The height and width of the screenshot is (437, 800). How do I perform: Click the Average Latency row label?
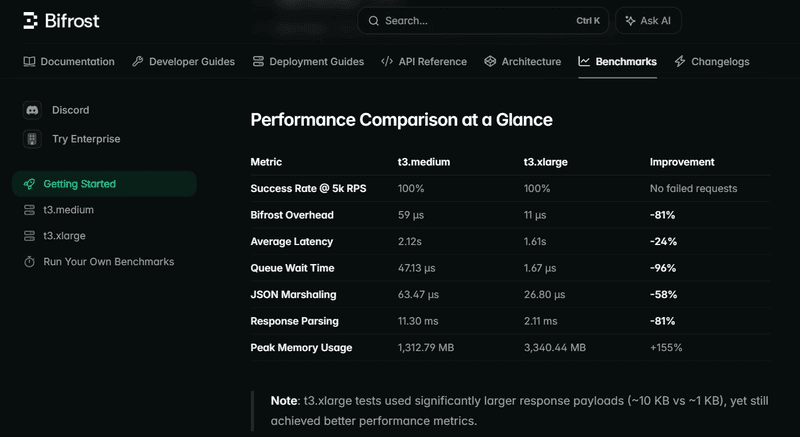[291, 242]
